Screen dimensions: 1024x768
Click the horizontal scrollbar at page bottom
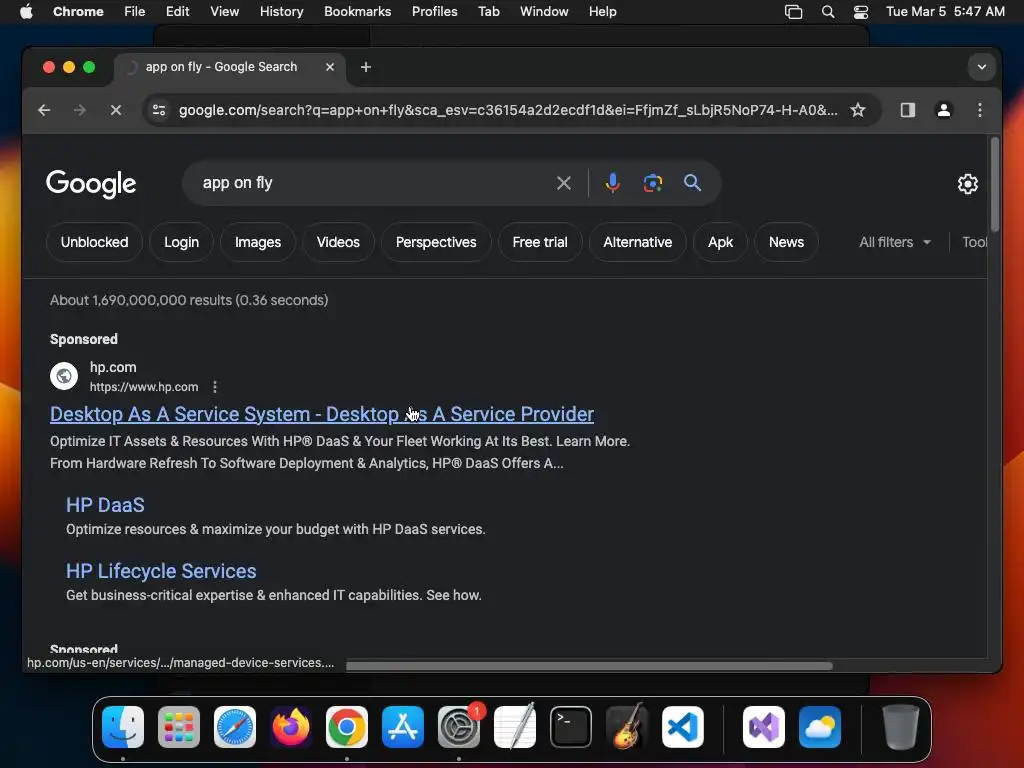[x=589, y=666]
